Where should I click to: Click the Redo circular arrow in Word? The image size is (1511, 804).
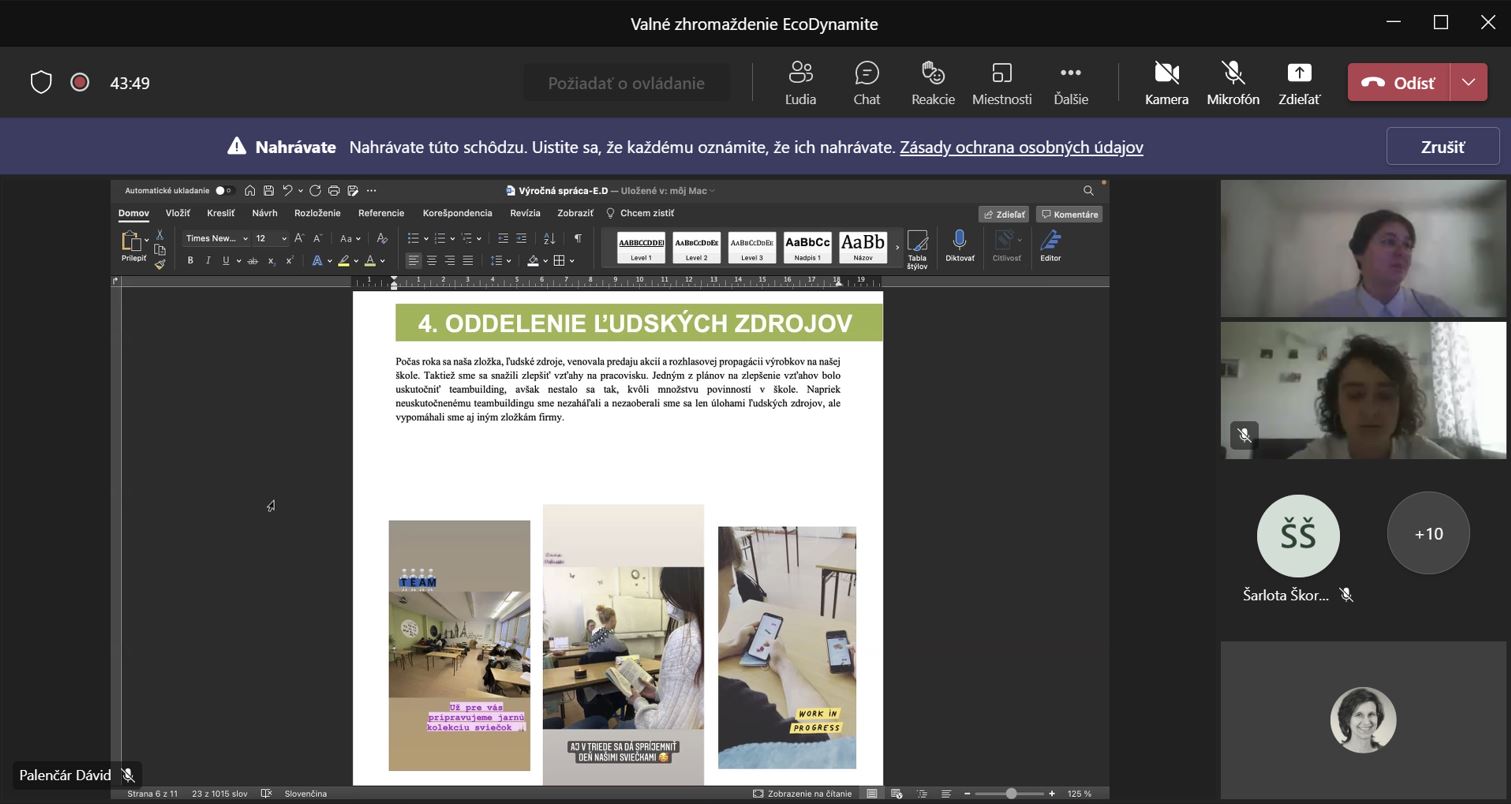315,190
